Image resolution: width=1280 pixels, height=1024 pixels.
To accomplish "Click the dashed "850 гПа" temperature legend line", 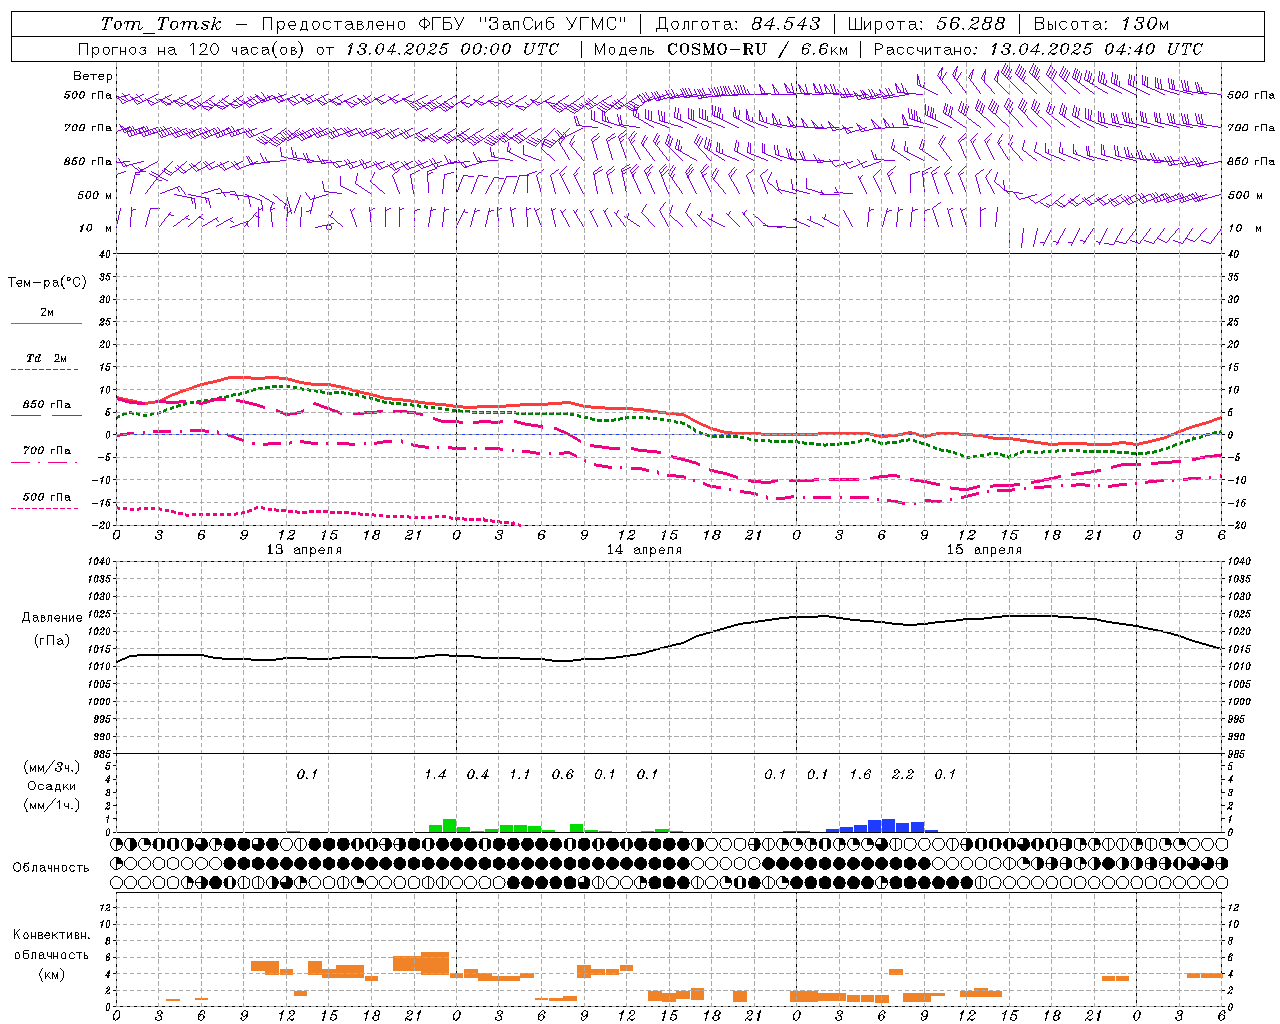I will (46, 415).
